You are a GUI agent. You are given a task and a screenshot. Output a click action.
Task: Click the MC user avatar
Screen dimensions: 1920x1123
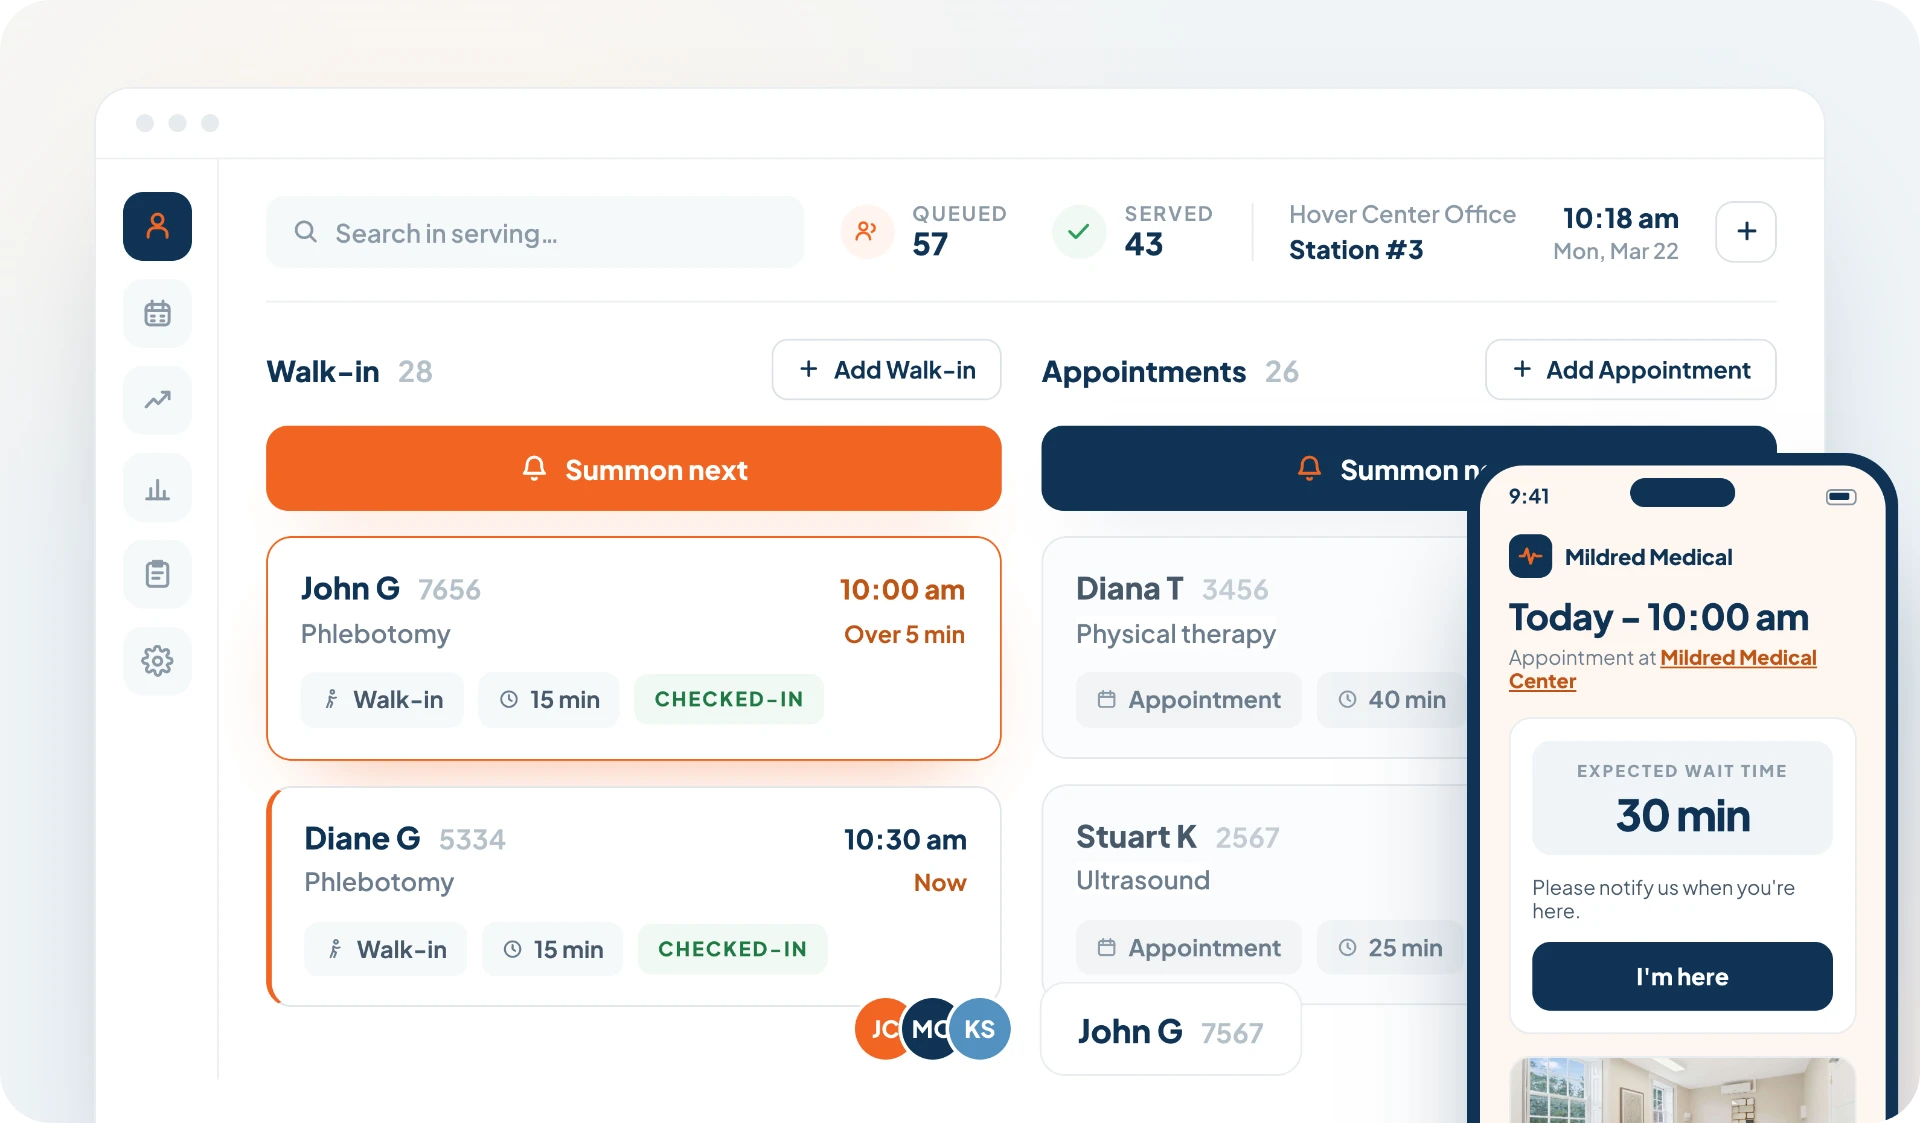926,1028
